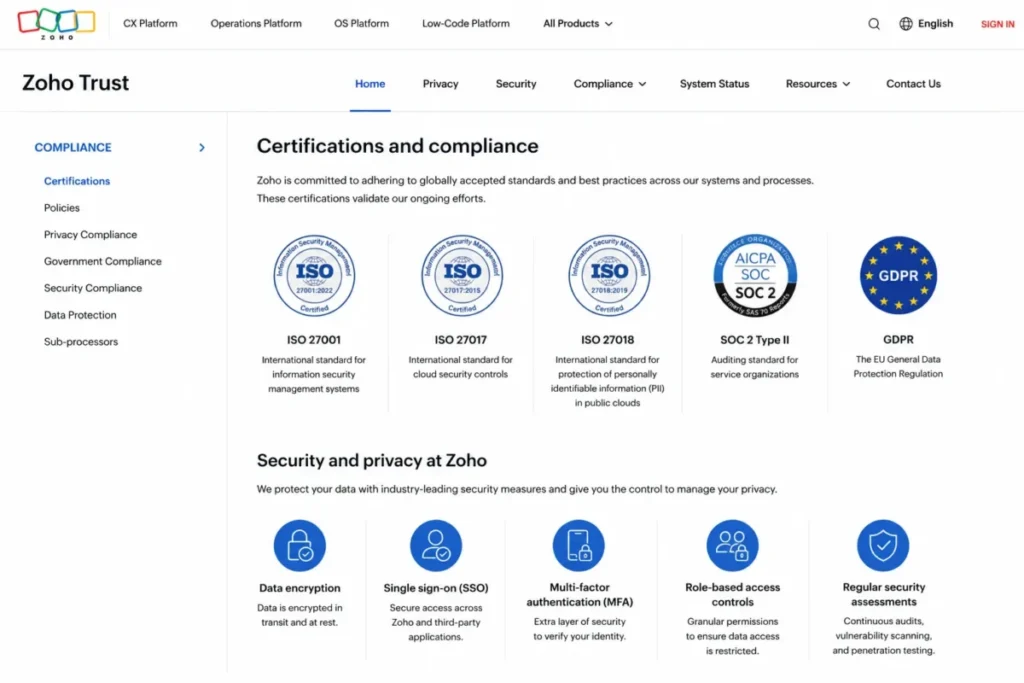
Task: Open the Security tab
Action: click(516, 84)
